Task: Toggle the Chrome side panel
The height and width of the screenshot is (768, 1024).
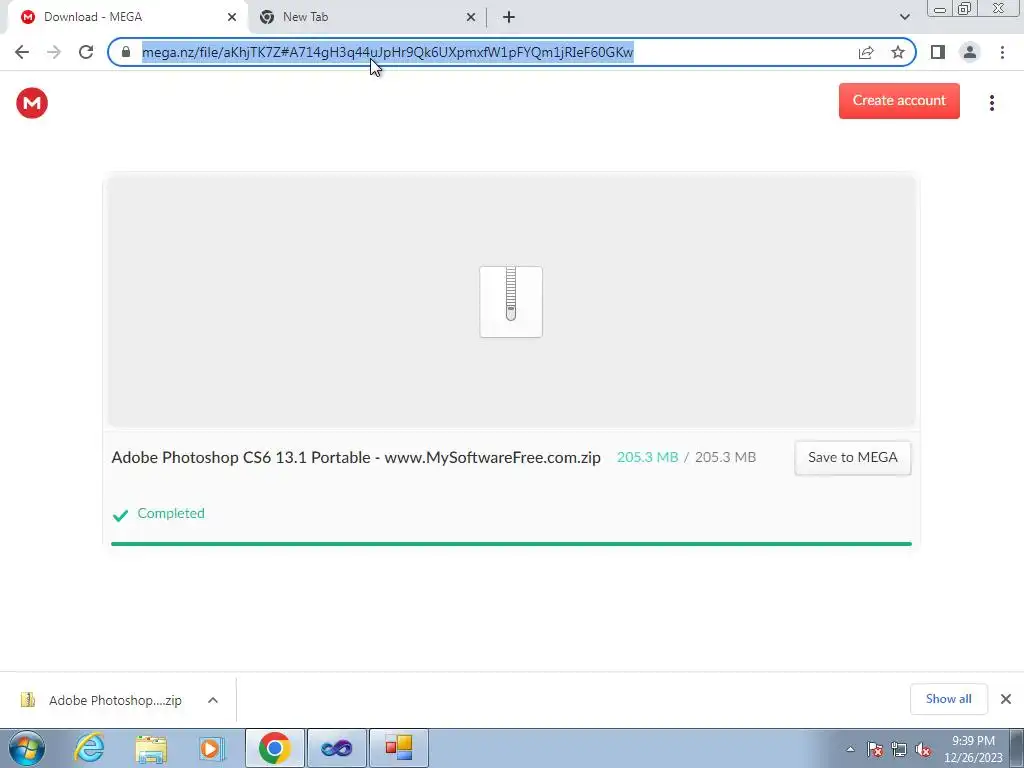Action: (938, 52)
